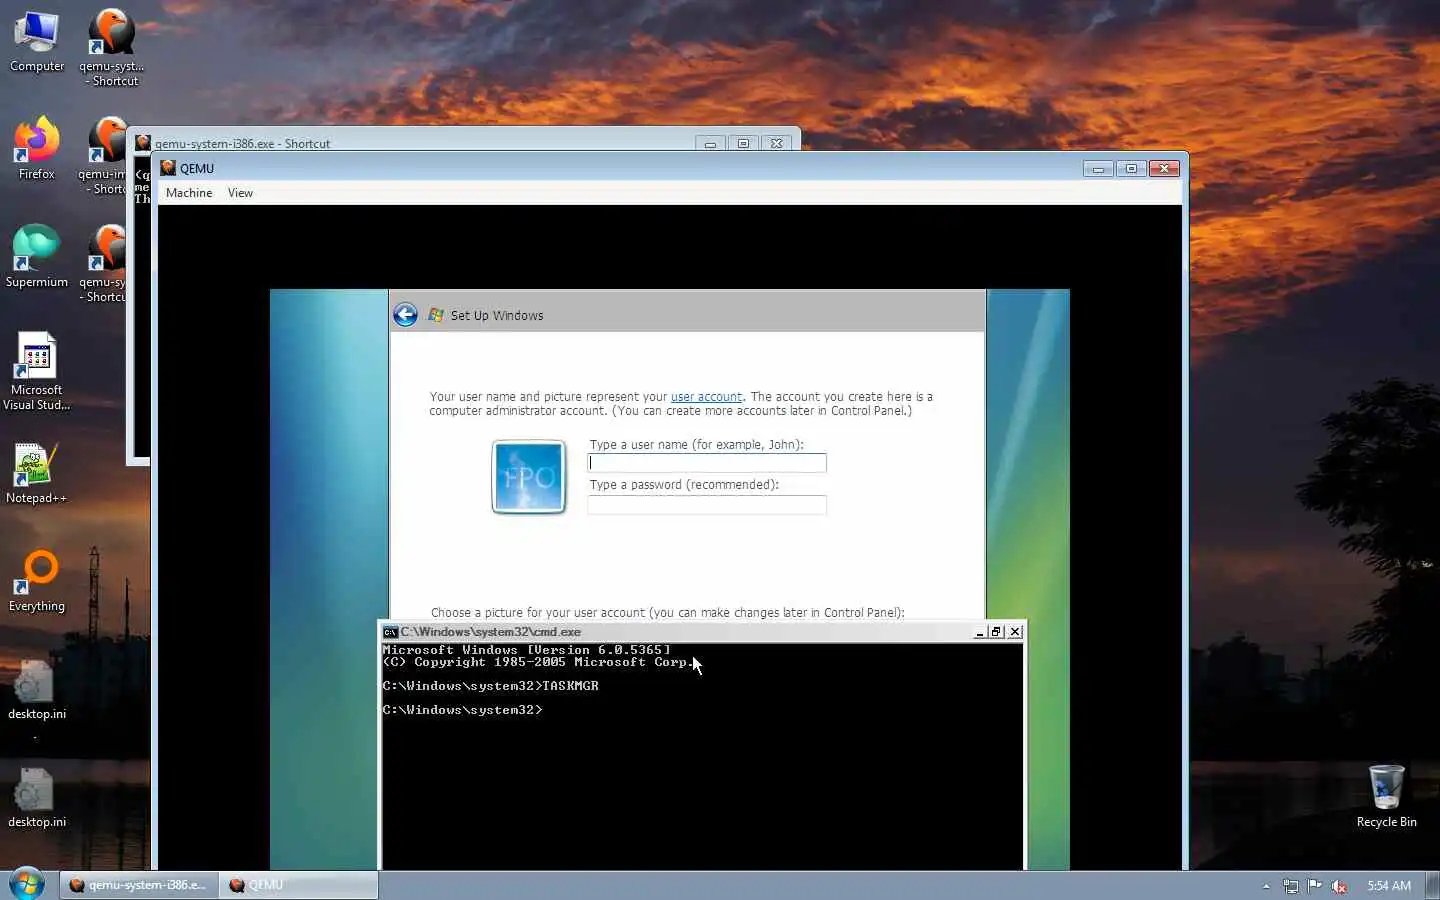This screenshot has width=1440, height=900.
Task: Maximize the qemu-system-i386.exe Shortcut window
Action: coord(743,144)
